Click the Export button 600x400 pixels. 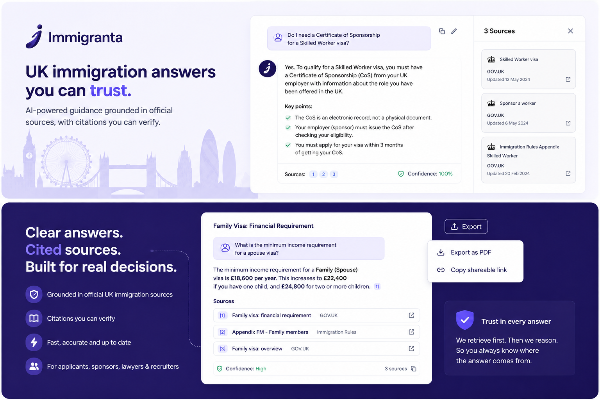pos(466,227)
